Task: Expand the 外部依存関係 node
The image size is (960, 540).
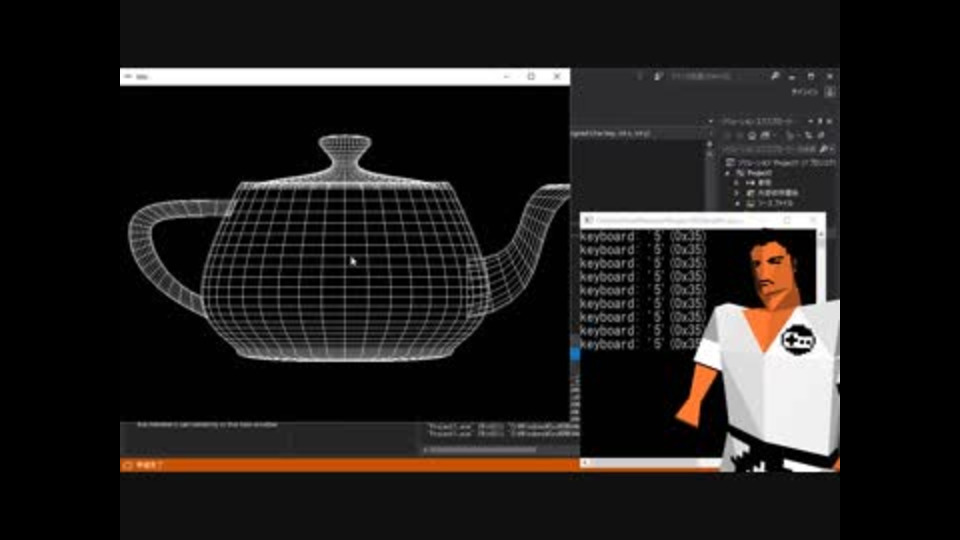Action: [x=737, y=193]
